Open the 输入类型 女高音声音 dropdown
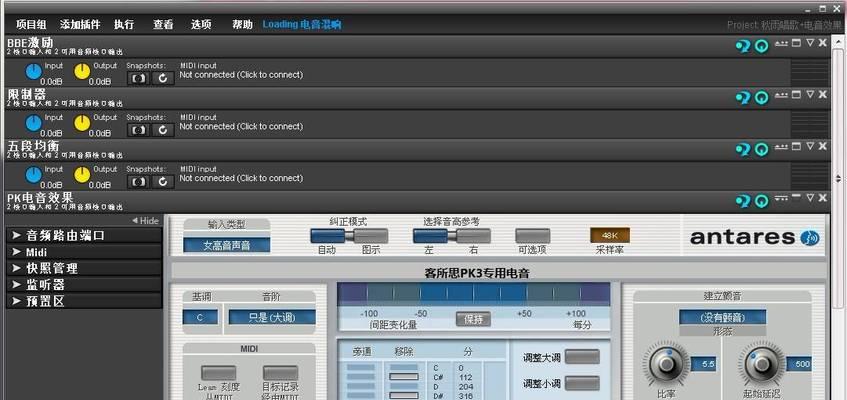The width and height of the screenshot is (847, 400). point(226,245)
